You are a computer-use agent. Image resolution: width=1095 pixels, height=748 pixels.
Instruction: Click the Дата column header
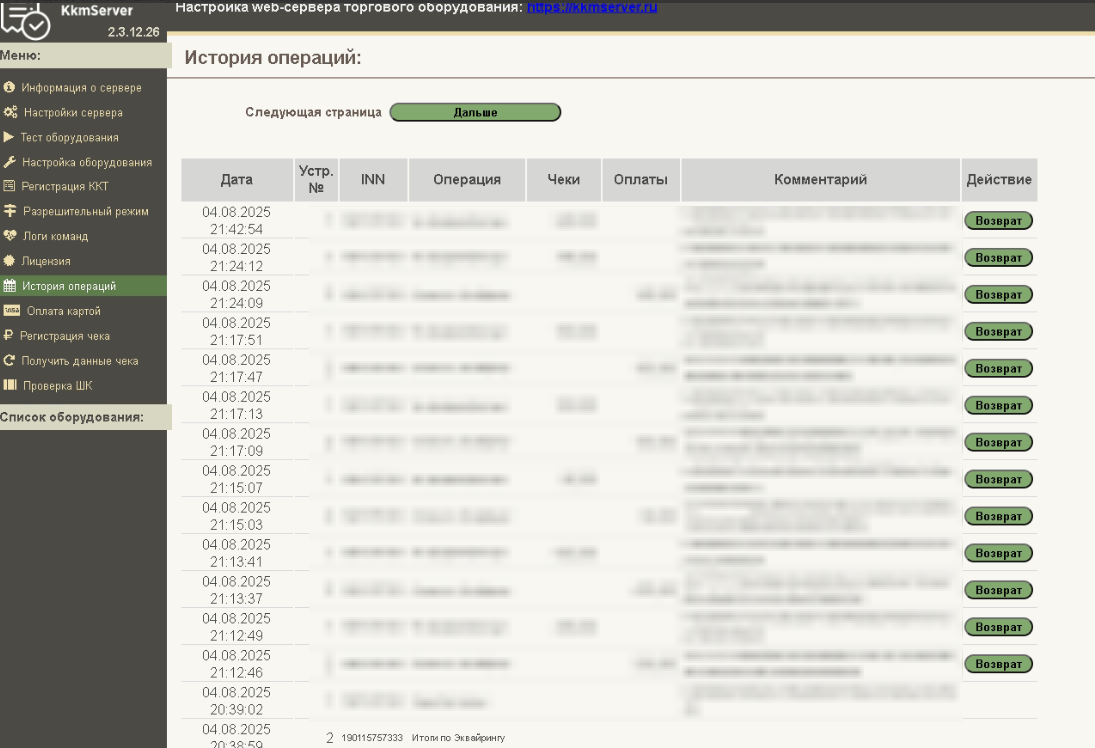point(237,180)
